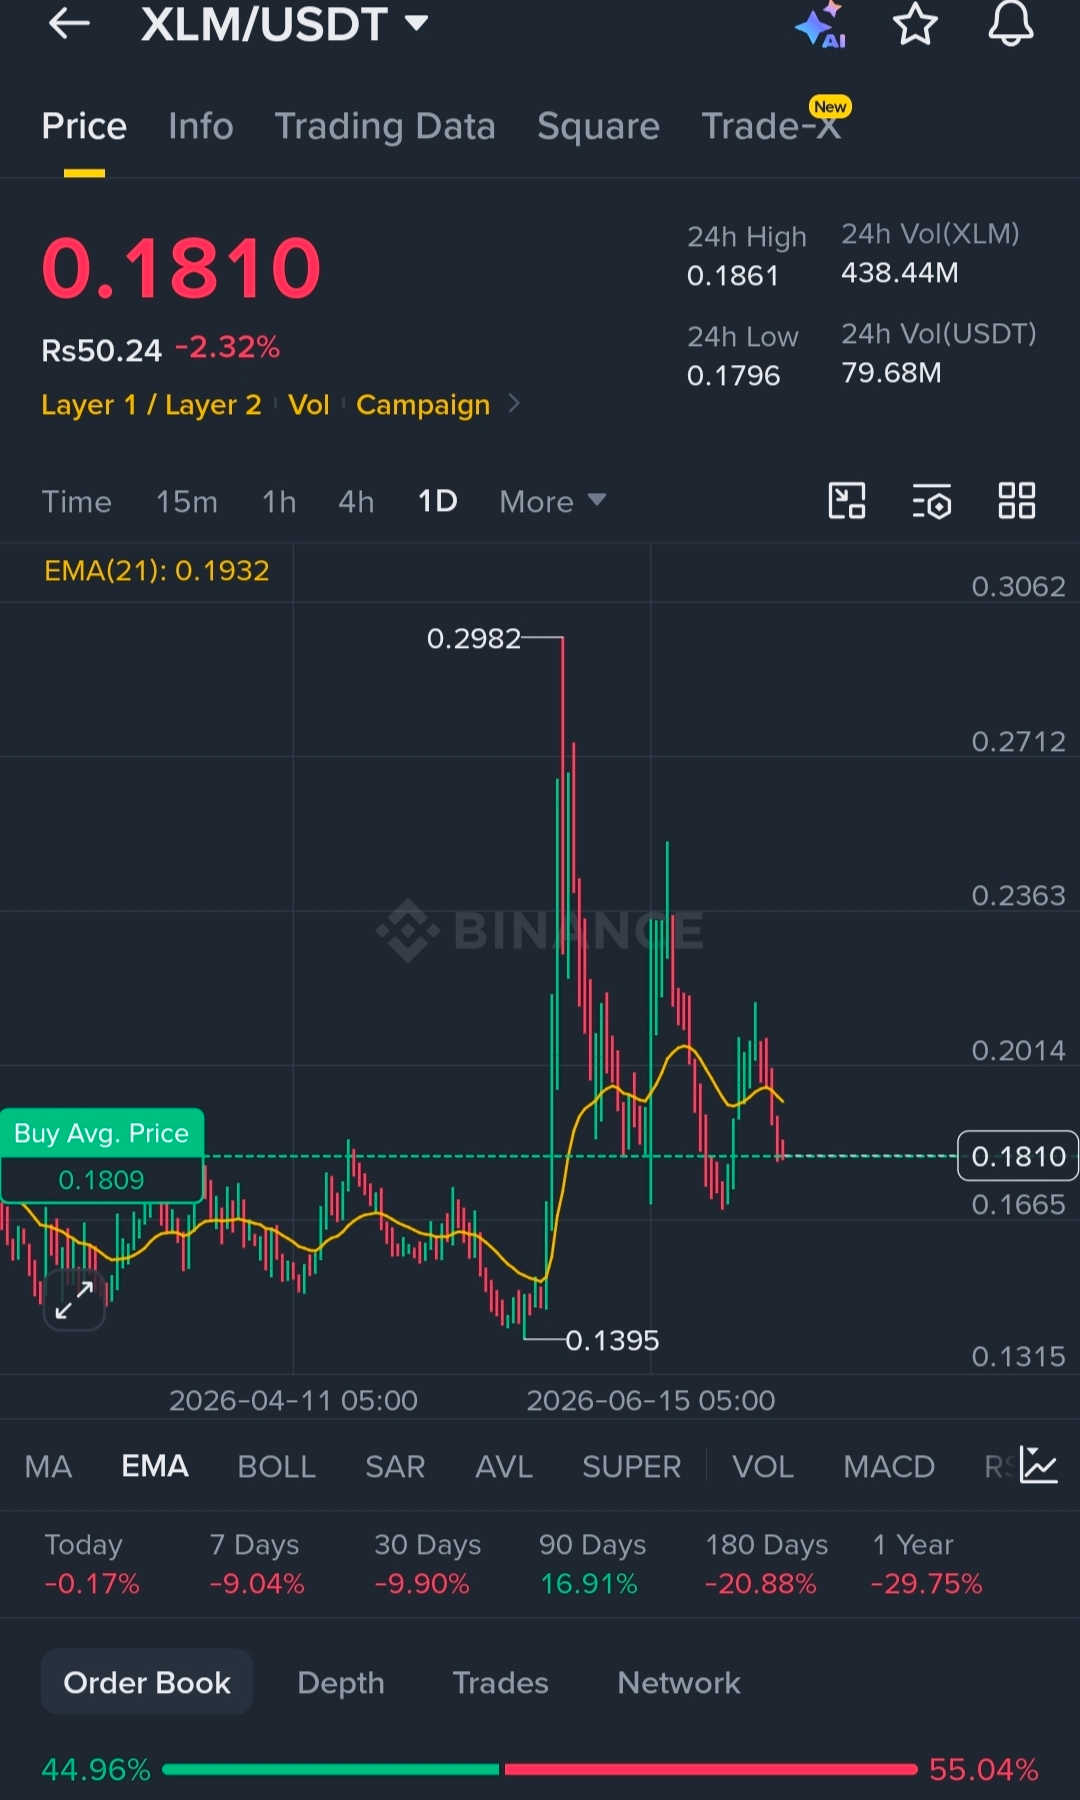Enable the MACD sub-indicator
This screenshot has width=1080, height=1800.
[x=889, y=1466]
